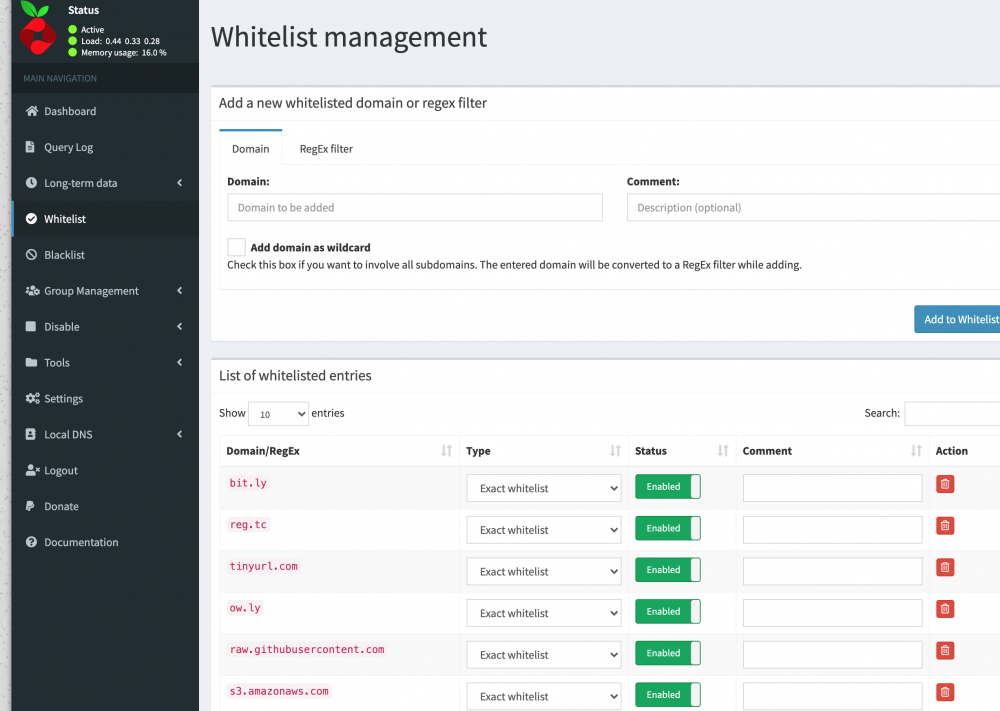Toggle Enabled status for reg.tc
The image size is (1000, 711).
(668, 528)
